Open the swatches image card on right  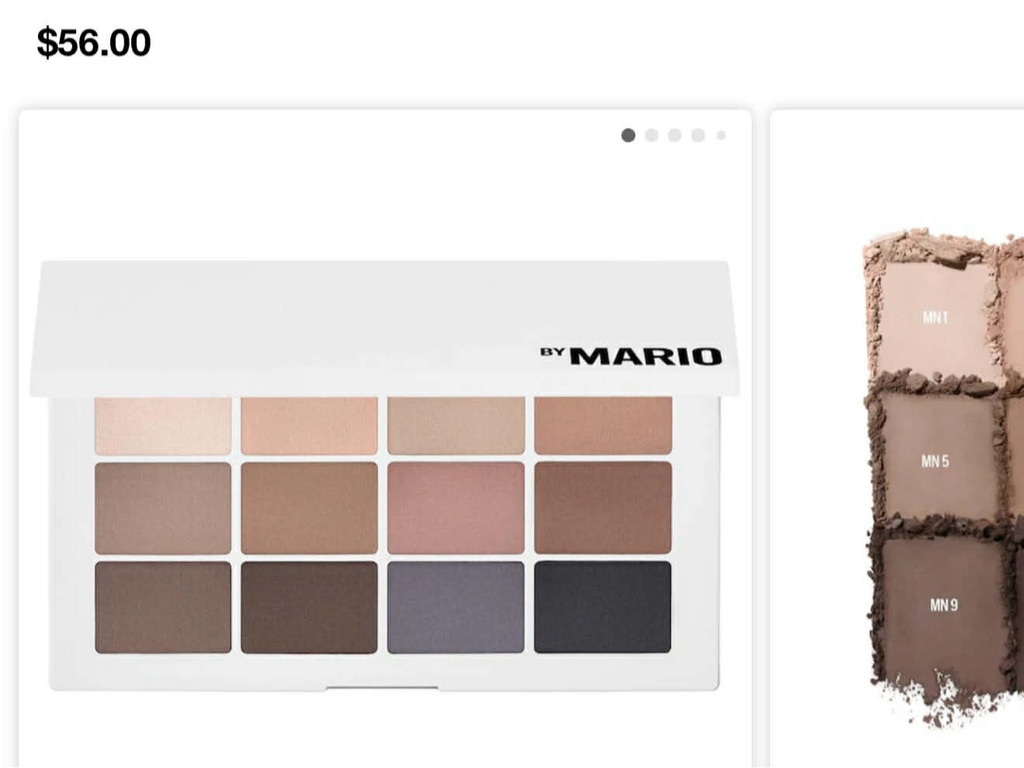point(897,439)
